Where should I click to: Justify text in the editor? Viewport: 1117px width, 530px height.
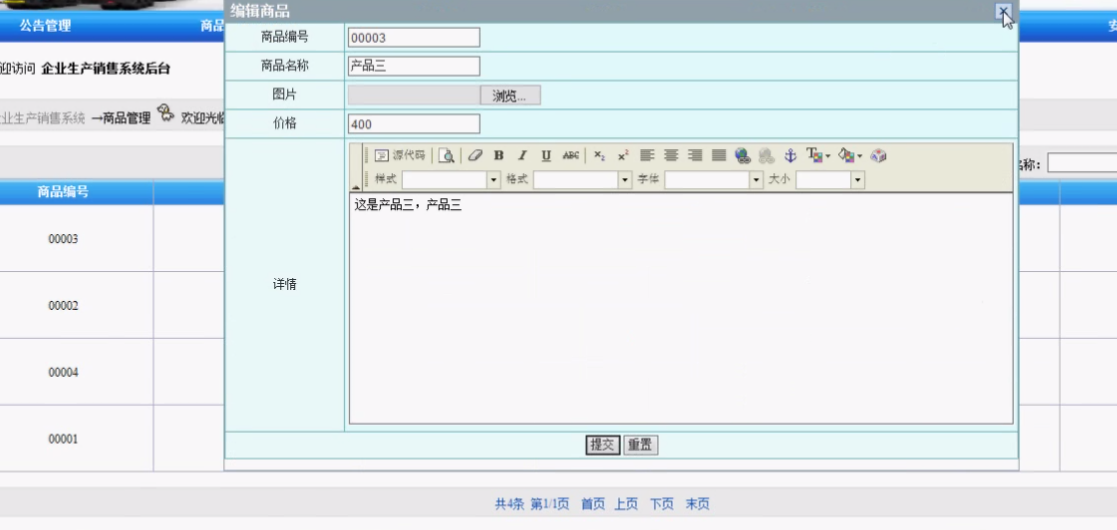pos(719,155)
